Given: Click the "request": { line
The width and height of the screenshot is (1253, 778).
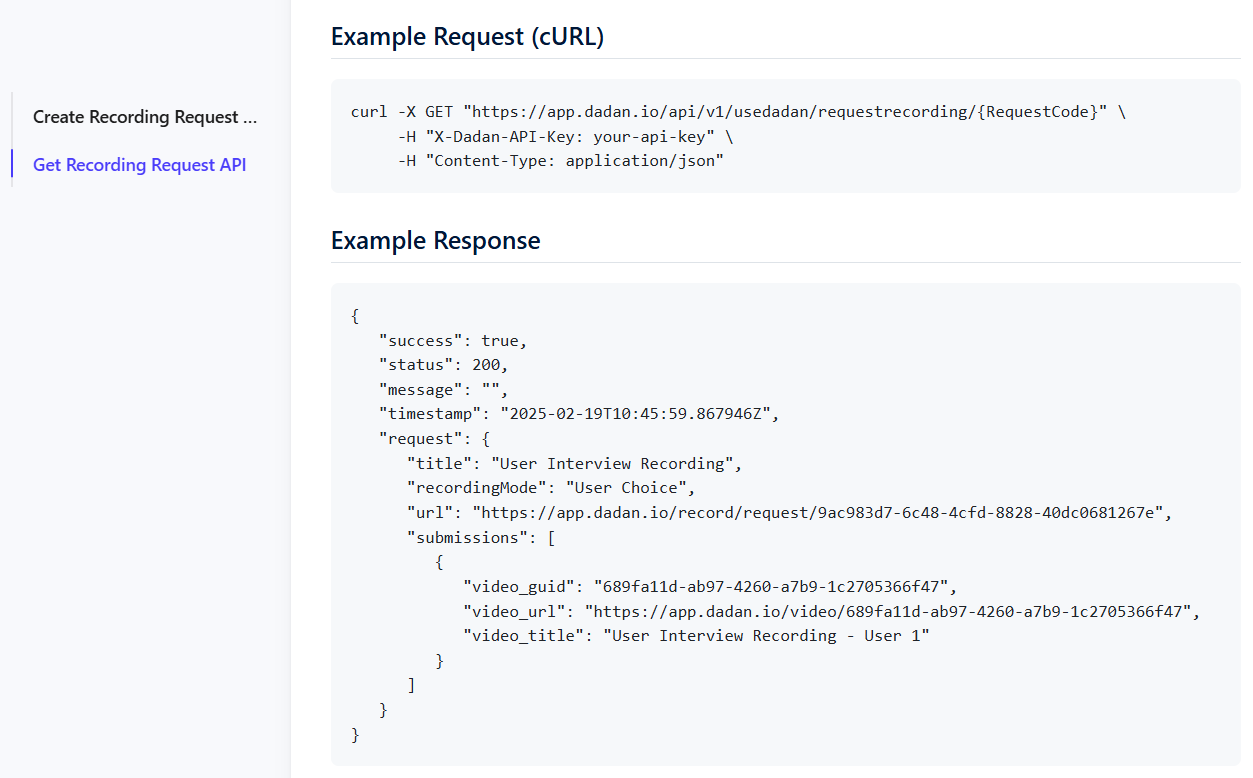Looking at the screenshot, I should [x=434, y=438].
